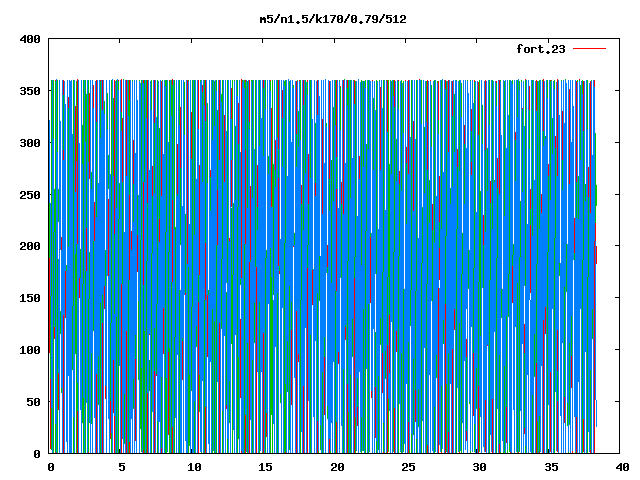Click the y-axis label 250

[30, 195]
